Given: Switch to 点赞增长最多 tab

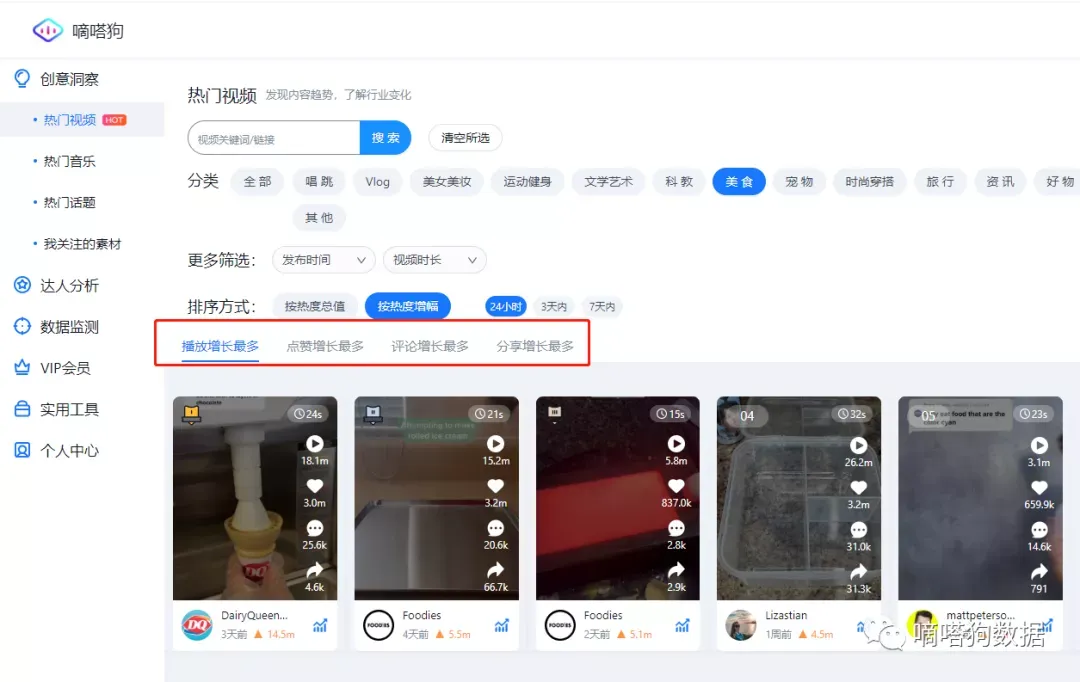Looking at the screenshot, I should pyautogui.click(x=325, y=346).
